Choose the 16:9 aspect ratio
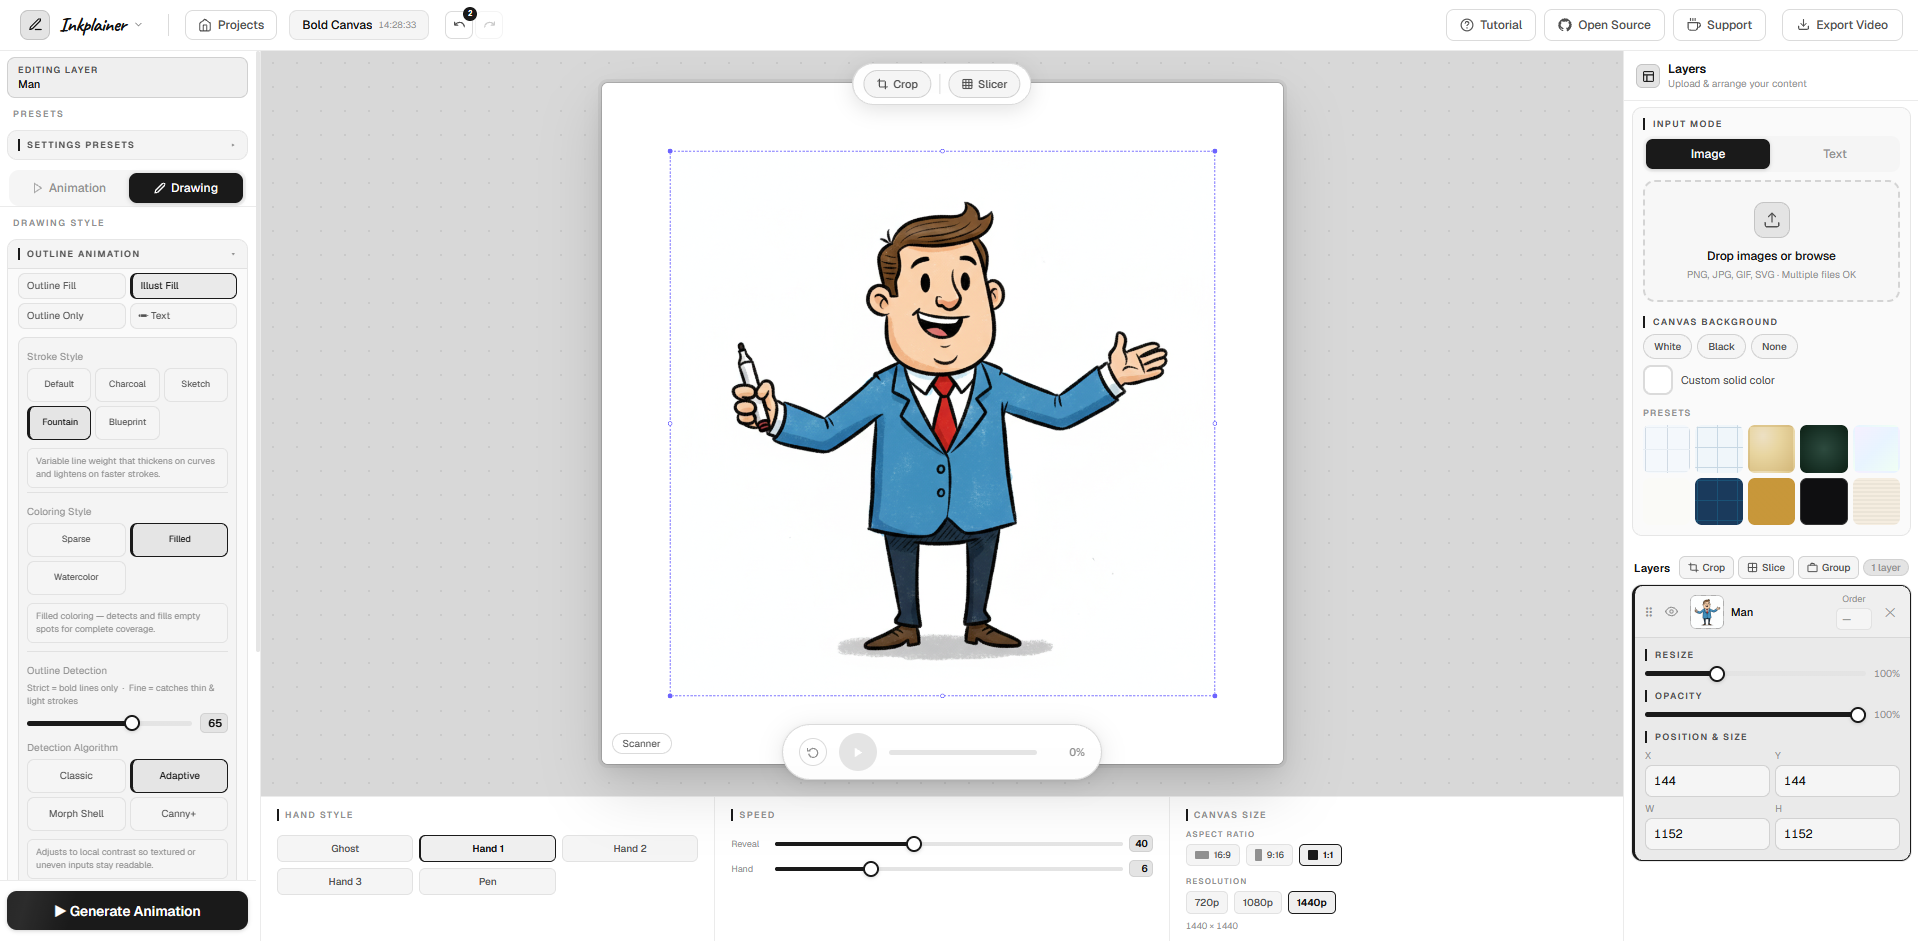Viewport: 1918px width, 941px height. click(x=1213, y=855)
